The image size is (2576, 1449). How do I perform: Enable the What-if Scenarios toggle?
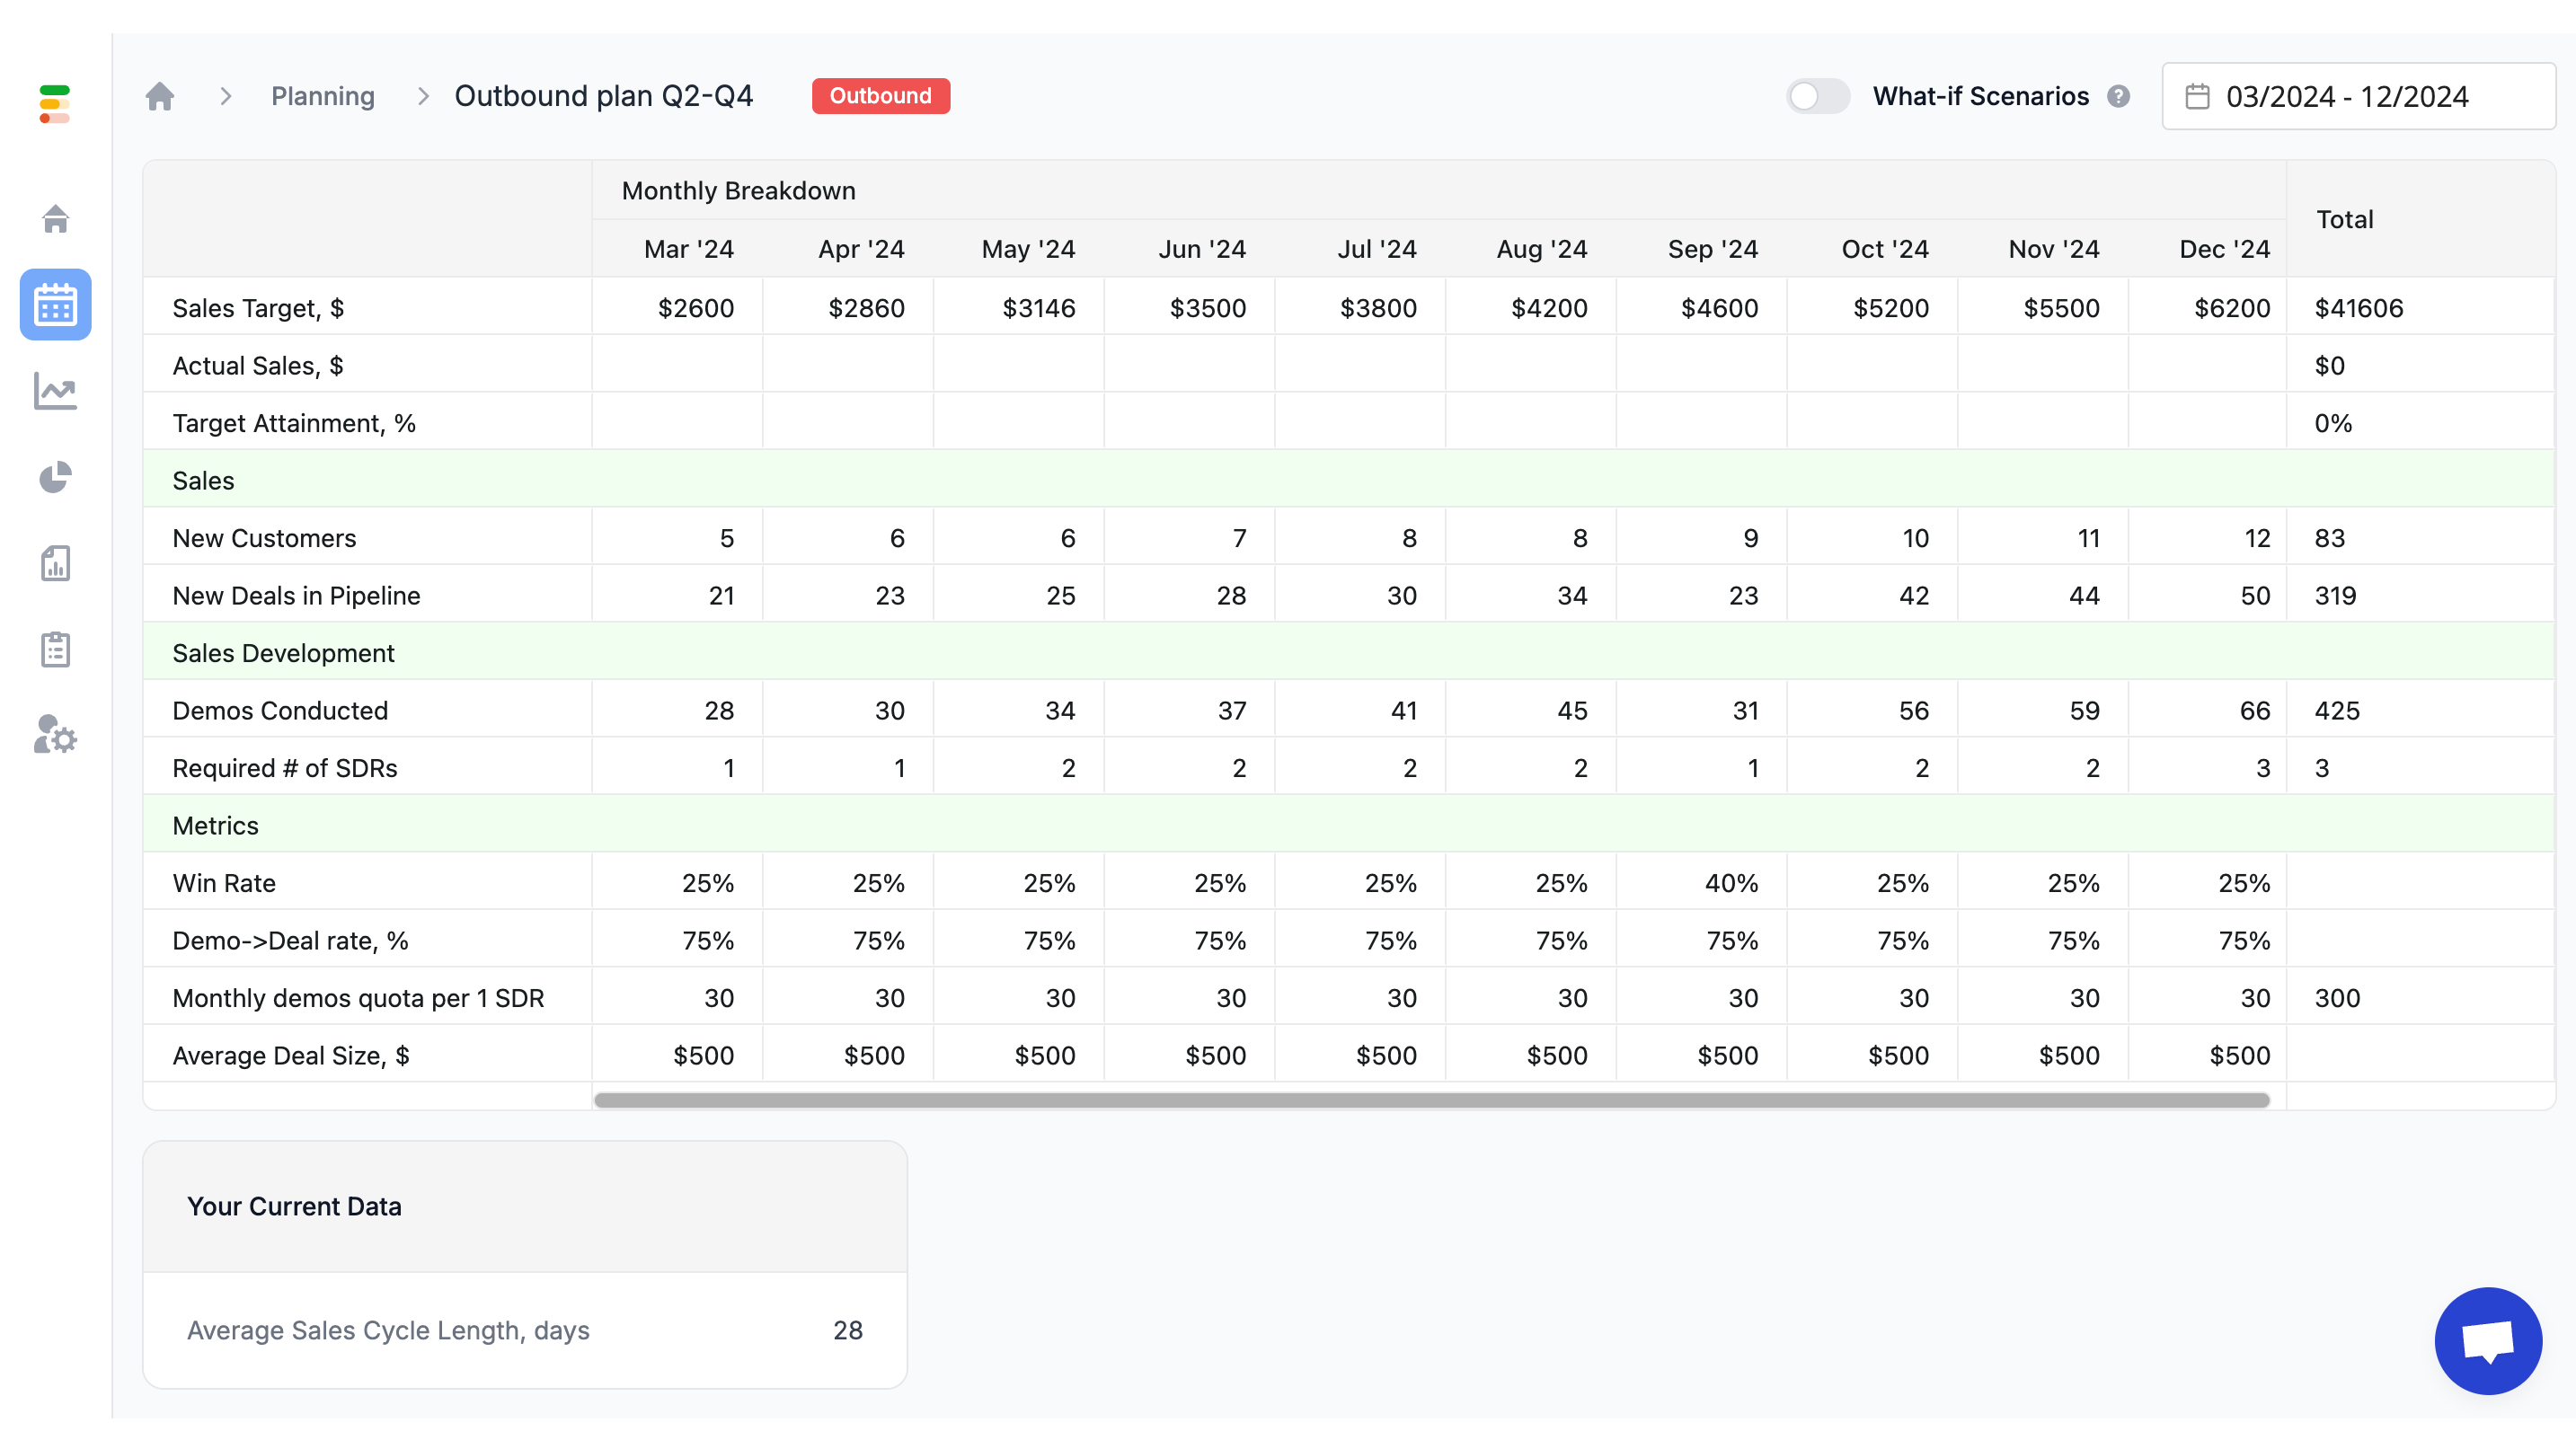[1817, 96]
